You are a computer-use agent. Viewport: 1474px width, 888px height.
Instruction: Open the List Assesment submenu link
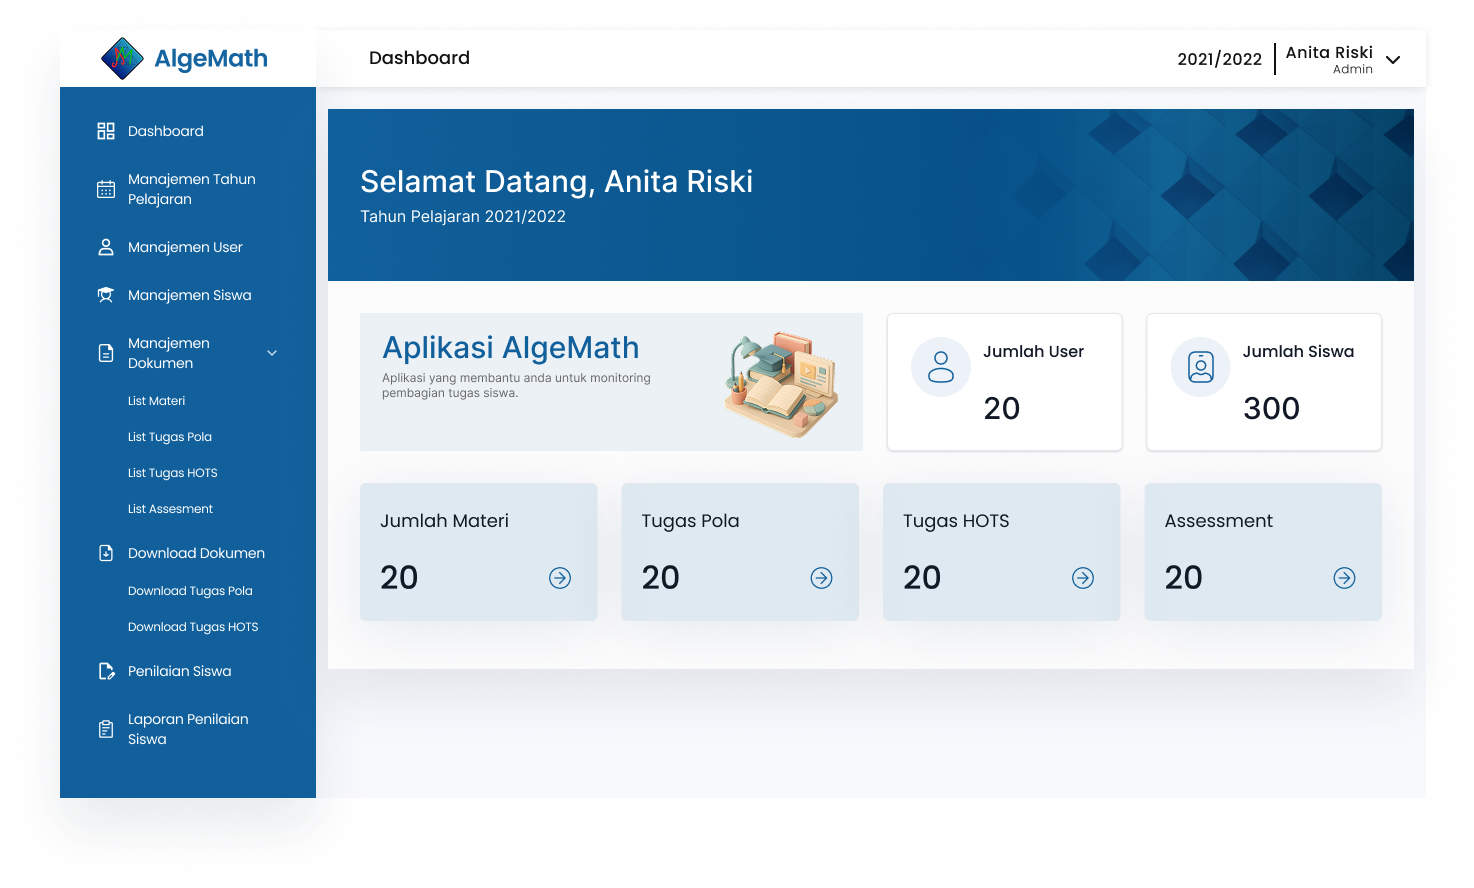(171, 509)
